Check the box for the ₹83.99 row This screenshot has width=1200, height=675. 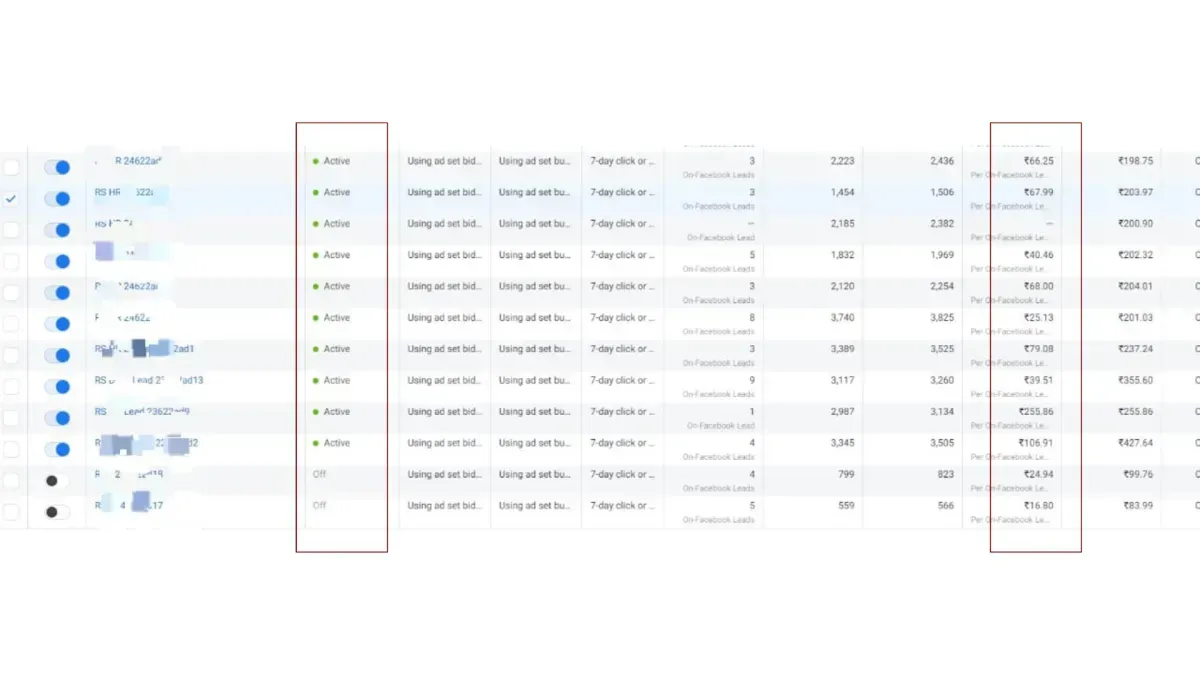pos(11,512)
